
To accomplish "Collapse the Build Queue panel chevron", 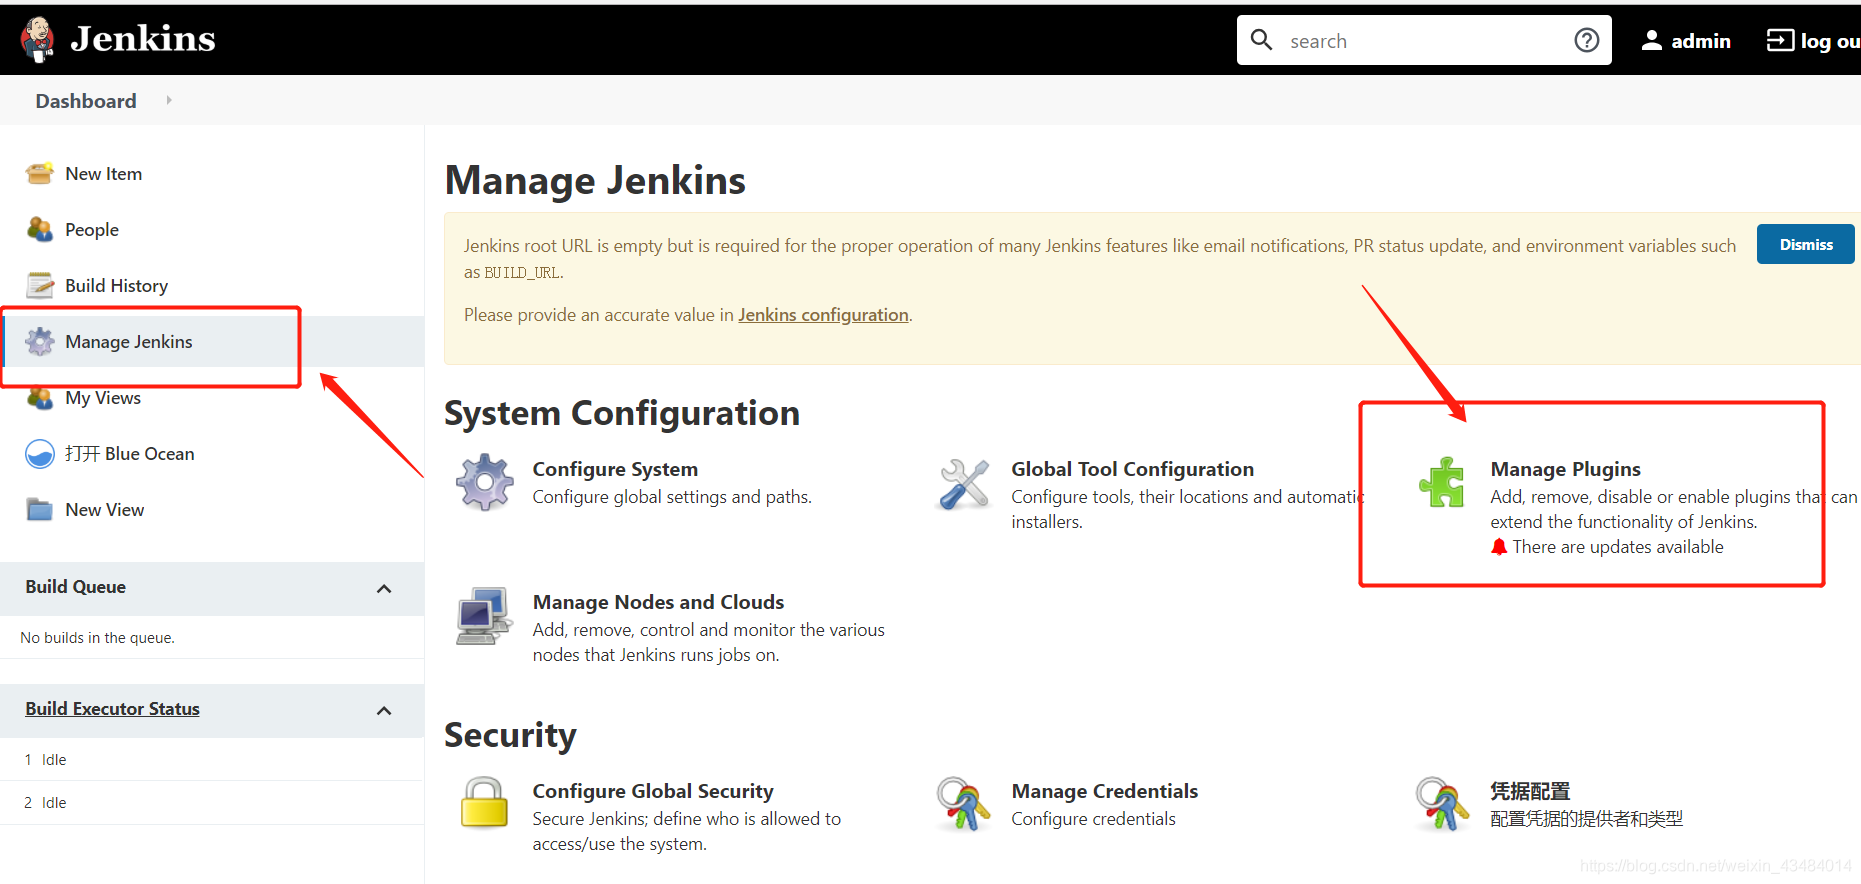I will point(384,588).
